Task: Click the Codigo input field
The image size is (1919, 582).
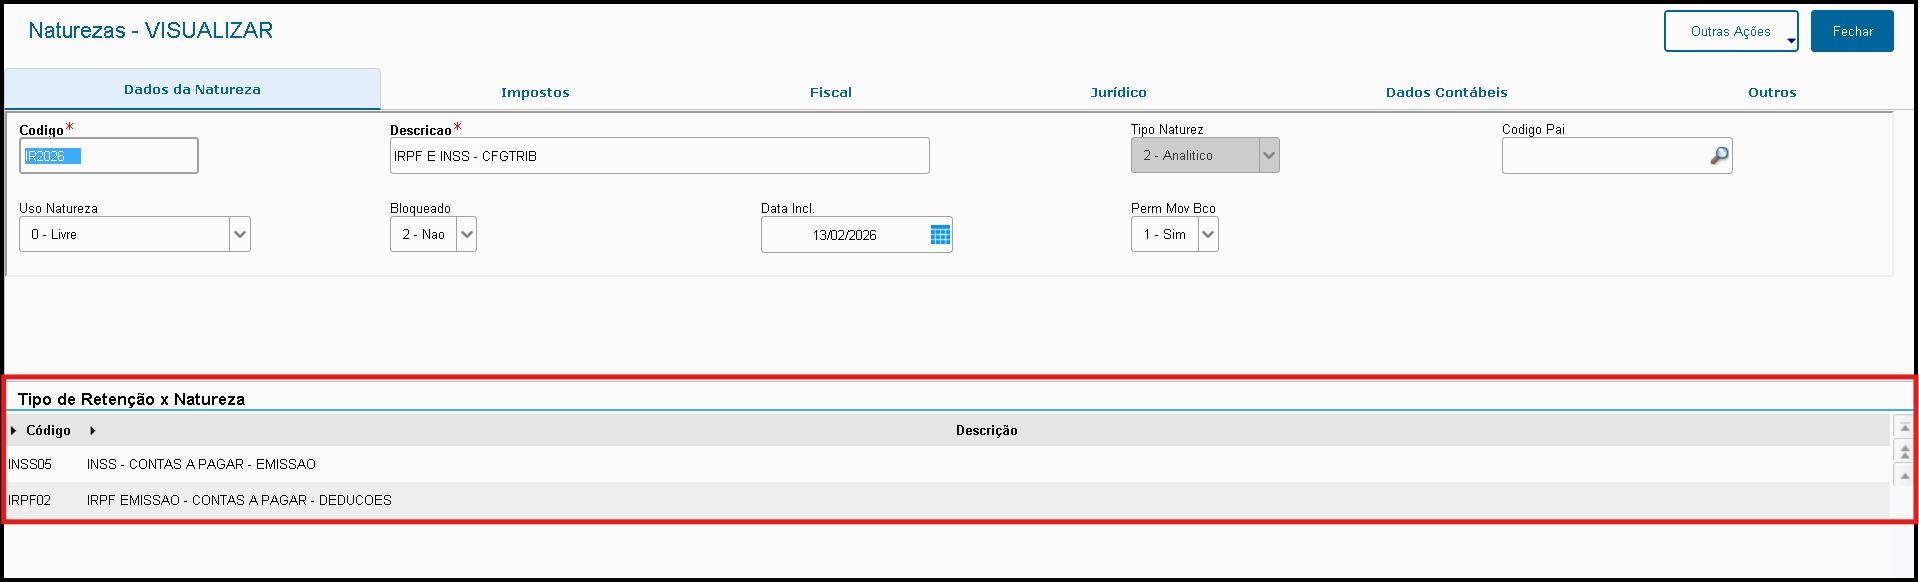Action: tap(109, 156)
